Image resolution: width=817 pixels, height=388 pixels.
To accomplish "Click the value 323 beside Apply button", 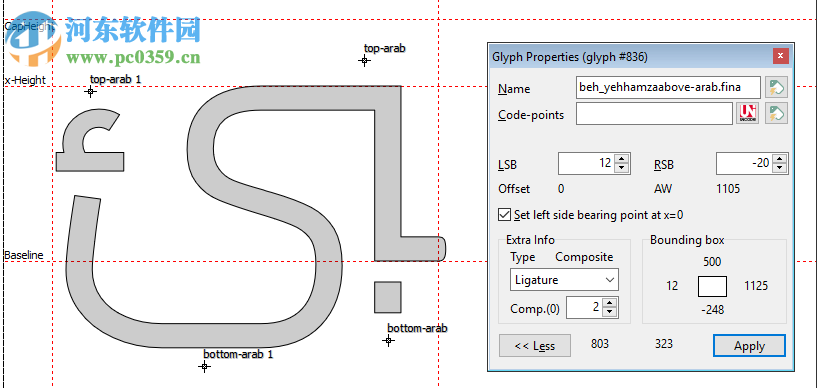I will tap(664, 344).
